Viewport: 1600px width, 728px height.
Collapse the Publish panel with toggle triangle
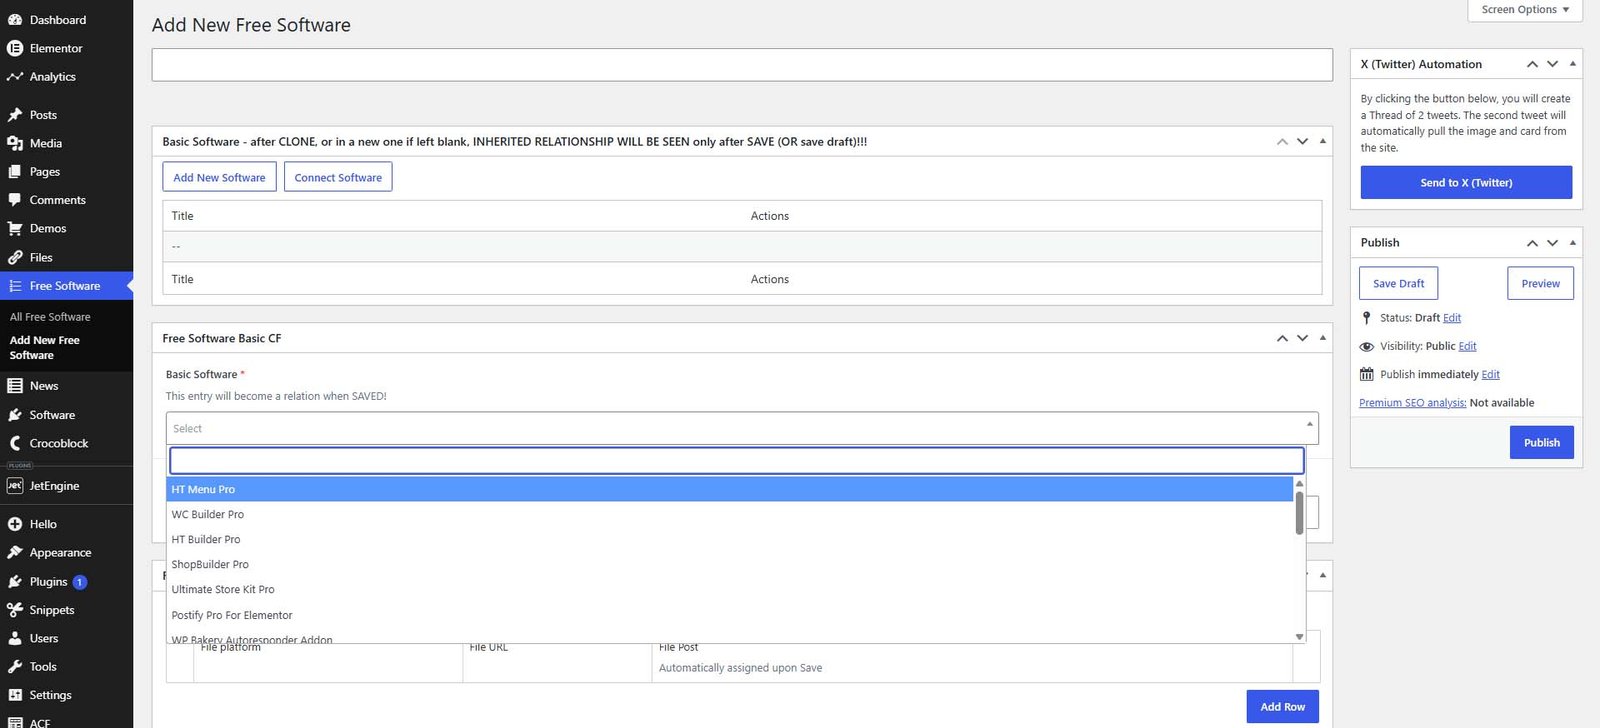[1573, 242]
